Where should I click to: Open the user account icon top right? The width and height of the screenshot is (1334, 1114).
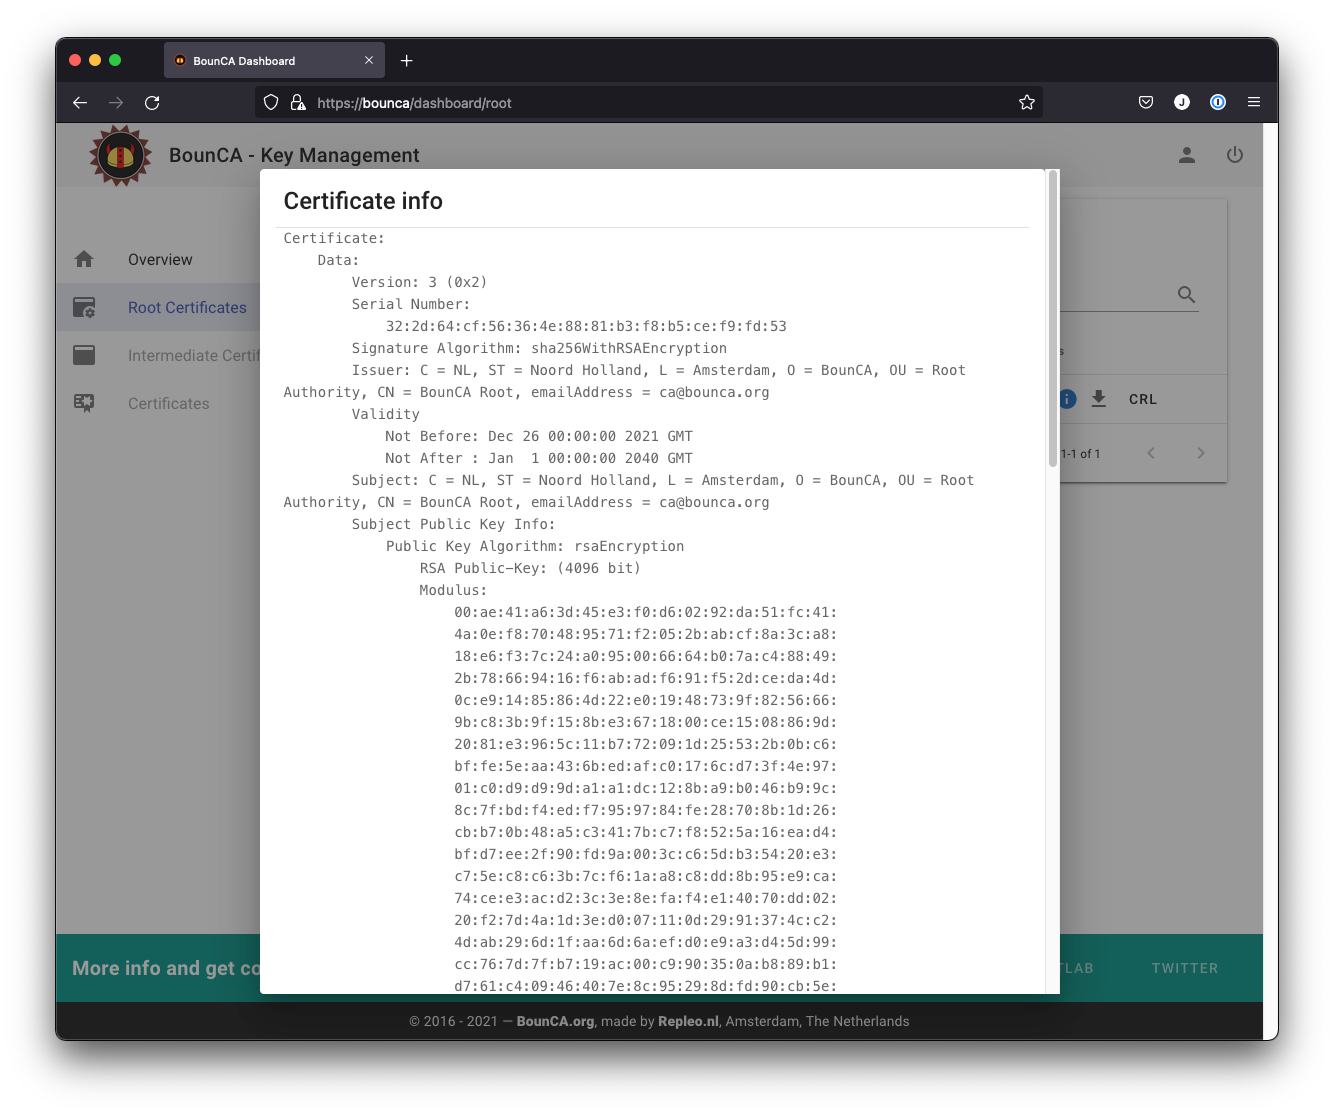1186,155
